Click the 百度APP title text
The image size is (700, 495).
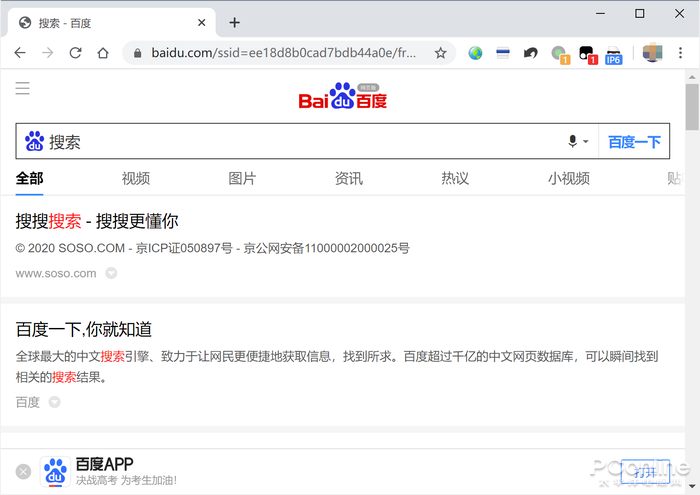[104, 464]
